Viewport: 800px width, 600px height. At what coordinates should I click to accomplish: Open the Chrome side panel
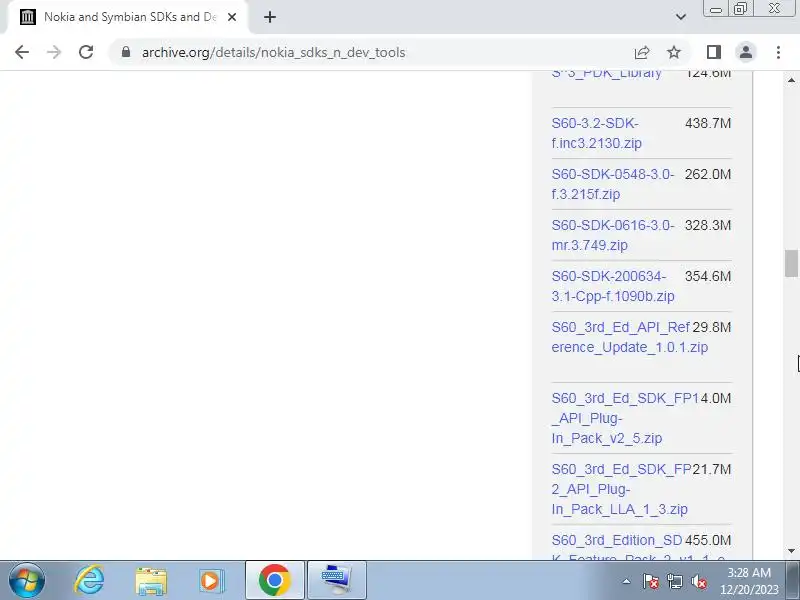coord(714,52)
